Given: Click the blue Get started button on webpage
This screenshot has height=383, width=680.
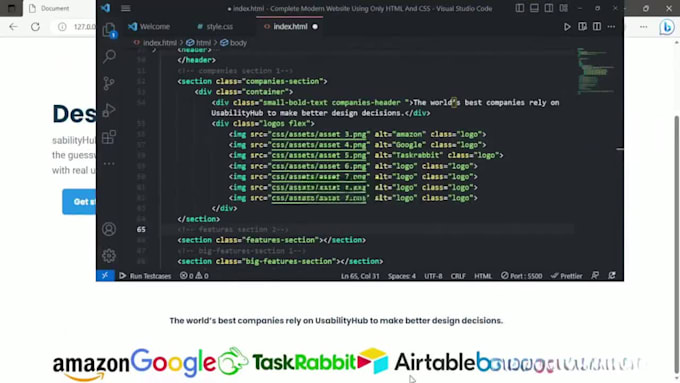Looking at the screenshot, I should pyautogui.click(x=79, y=202).
